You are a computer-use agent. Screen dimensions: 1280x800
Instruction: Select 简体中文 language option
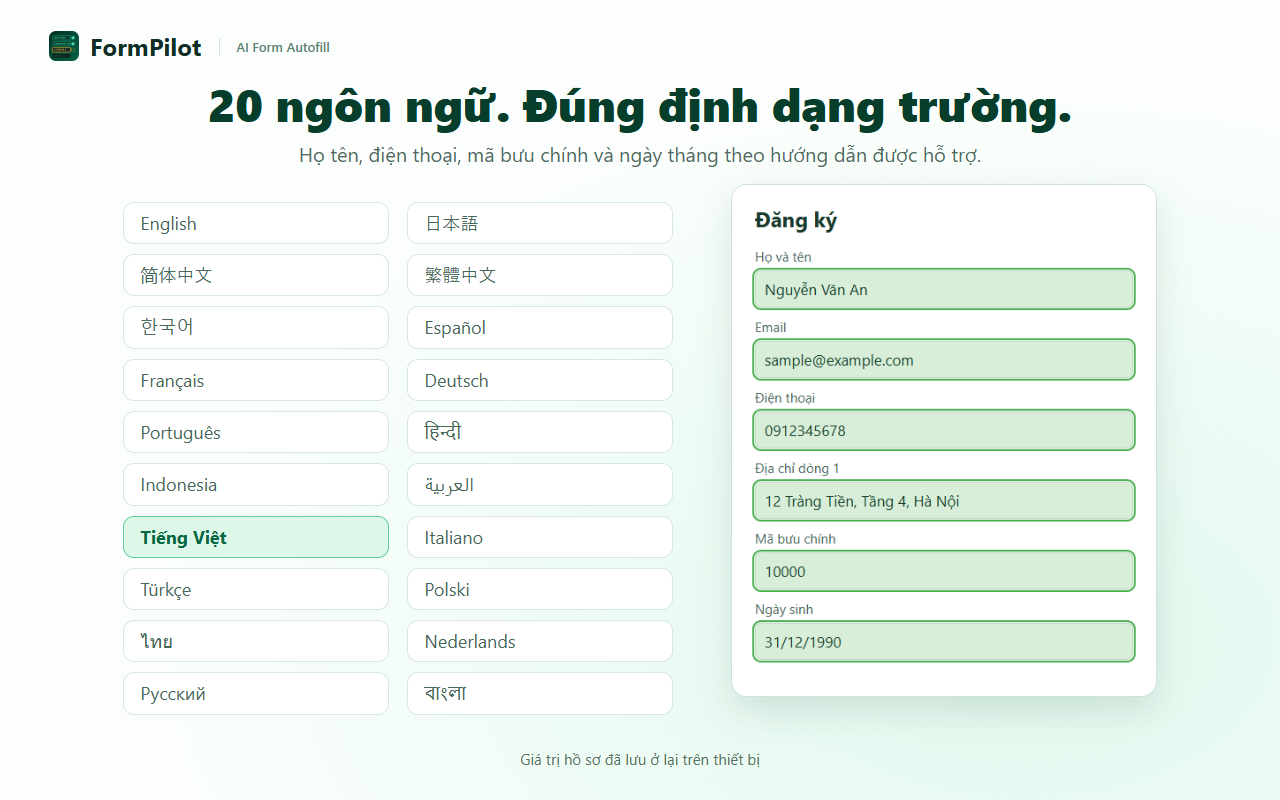click(x=256, y=275)
